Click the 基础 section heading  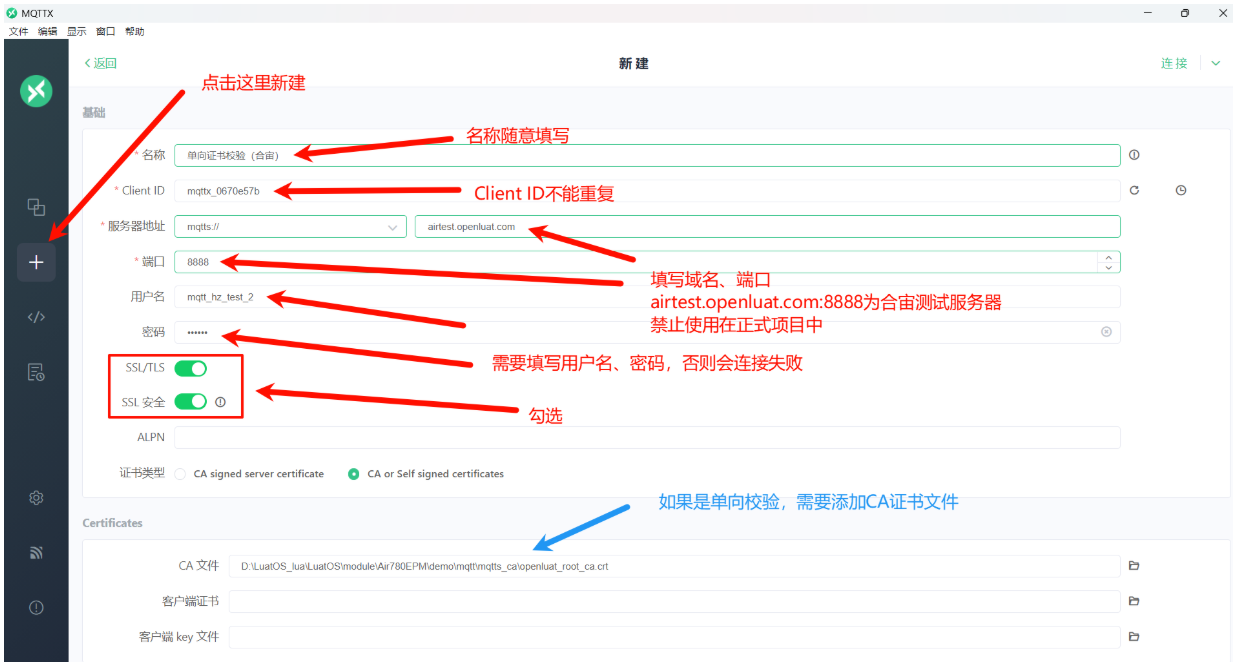(x=94, y=113)
